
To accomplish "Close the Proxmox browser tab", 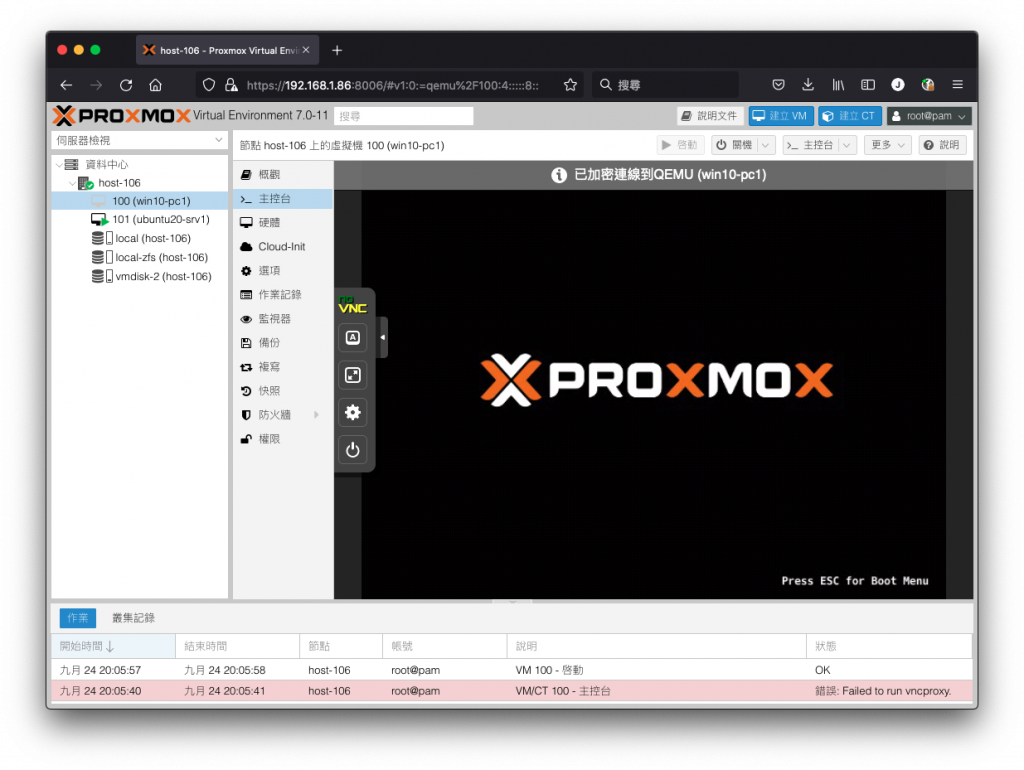I will pos(306,50).
